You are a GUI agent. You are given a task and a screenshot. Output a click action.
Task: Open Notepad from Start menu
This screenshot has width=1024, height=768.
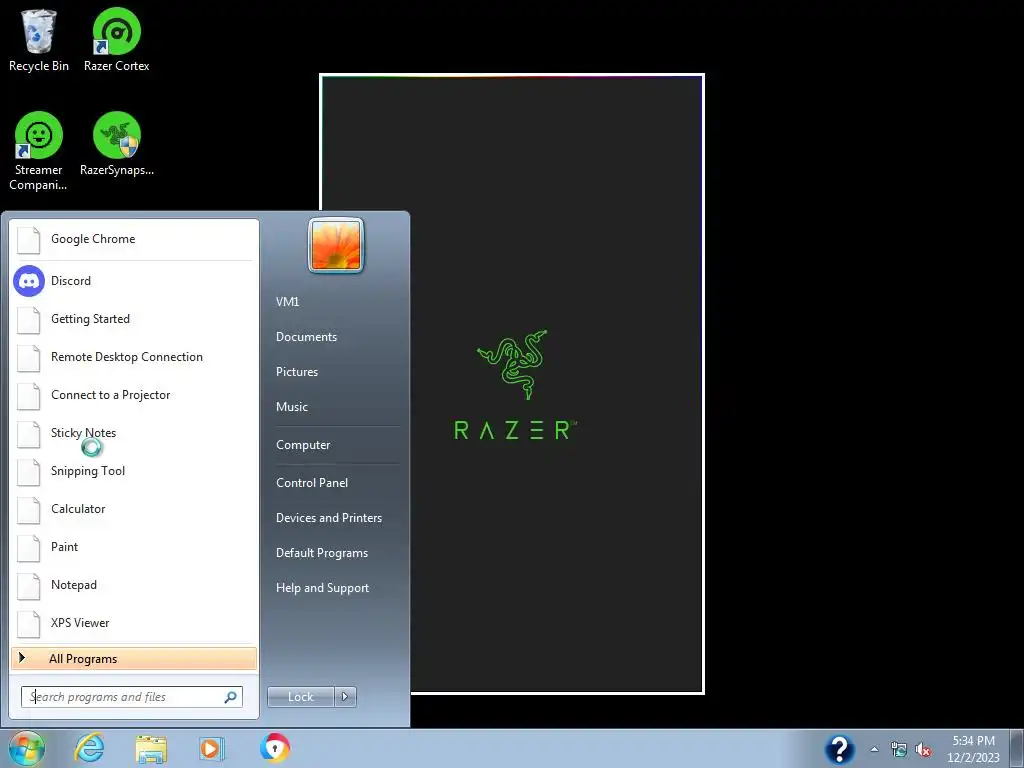click(x=134, y=584)
